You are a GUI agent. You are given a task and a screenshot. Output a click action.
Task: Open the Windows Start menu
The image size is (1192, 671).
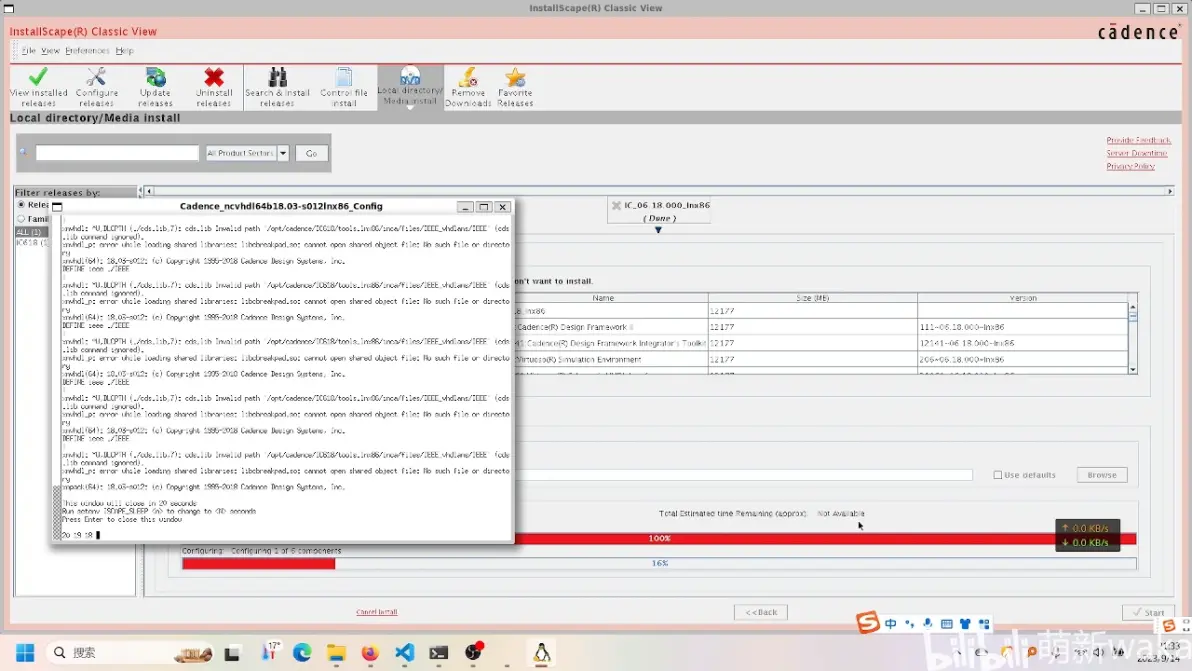pyautogui.click(x=25, y=653)
